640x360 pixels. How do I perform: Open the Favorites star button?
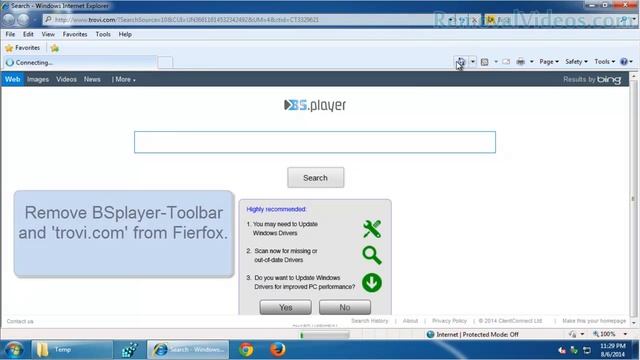point(22,48)
